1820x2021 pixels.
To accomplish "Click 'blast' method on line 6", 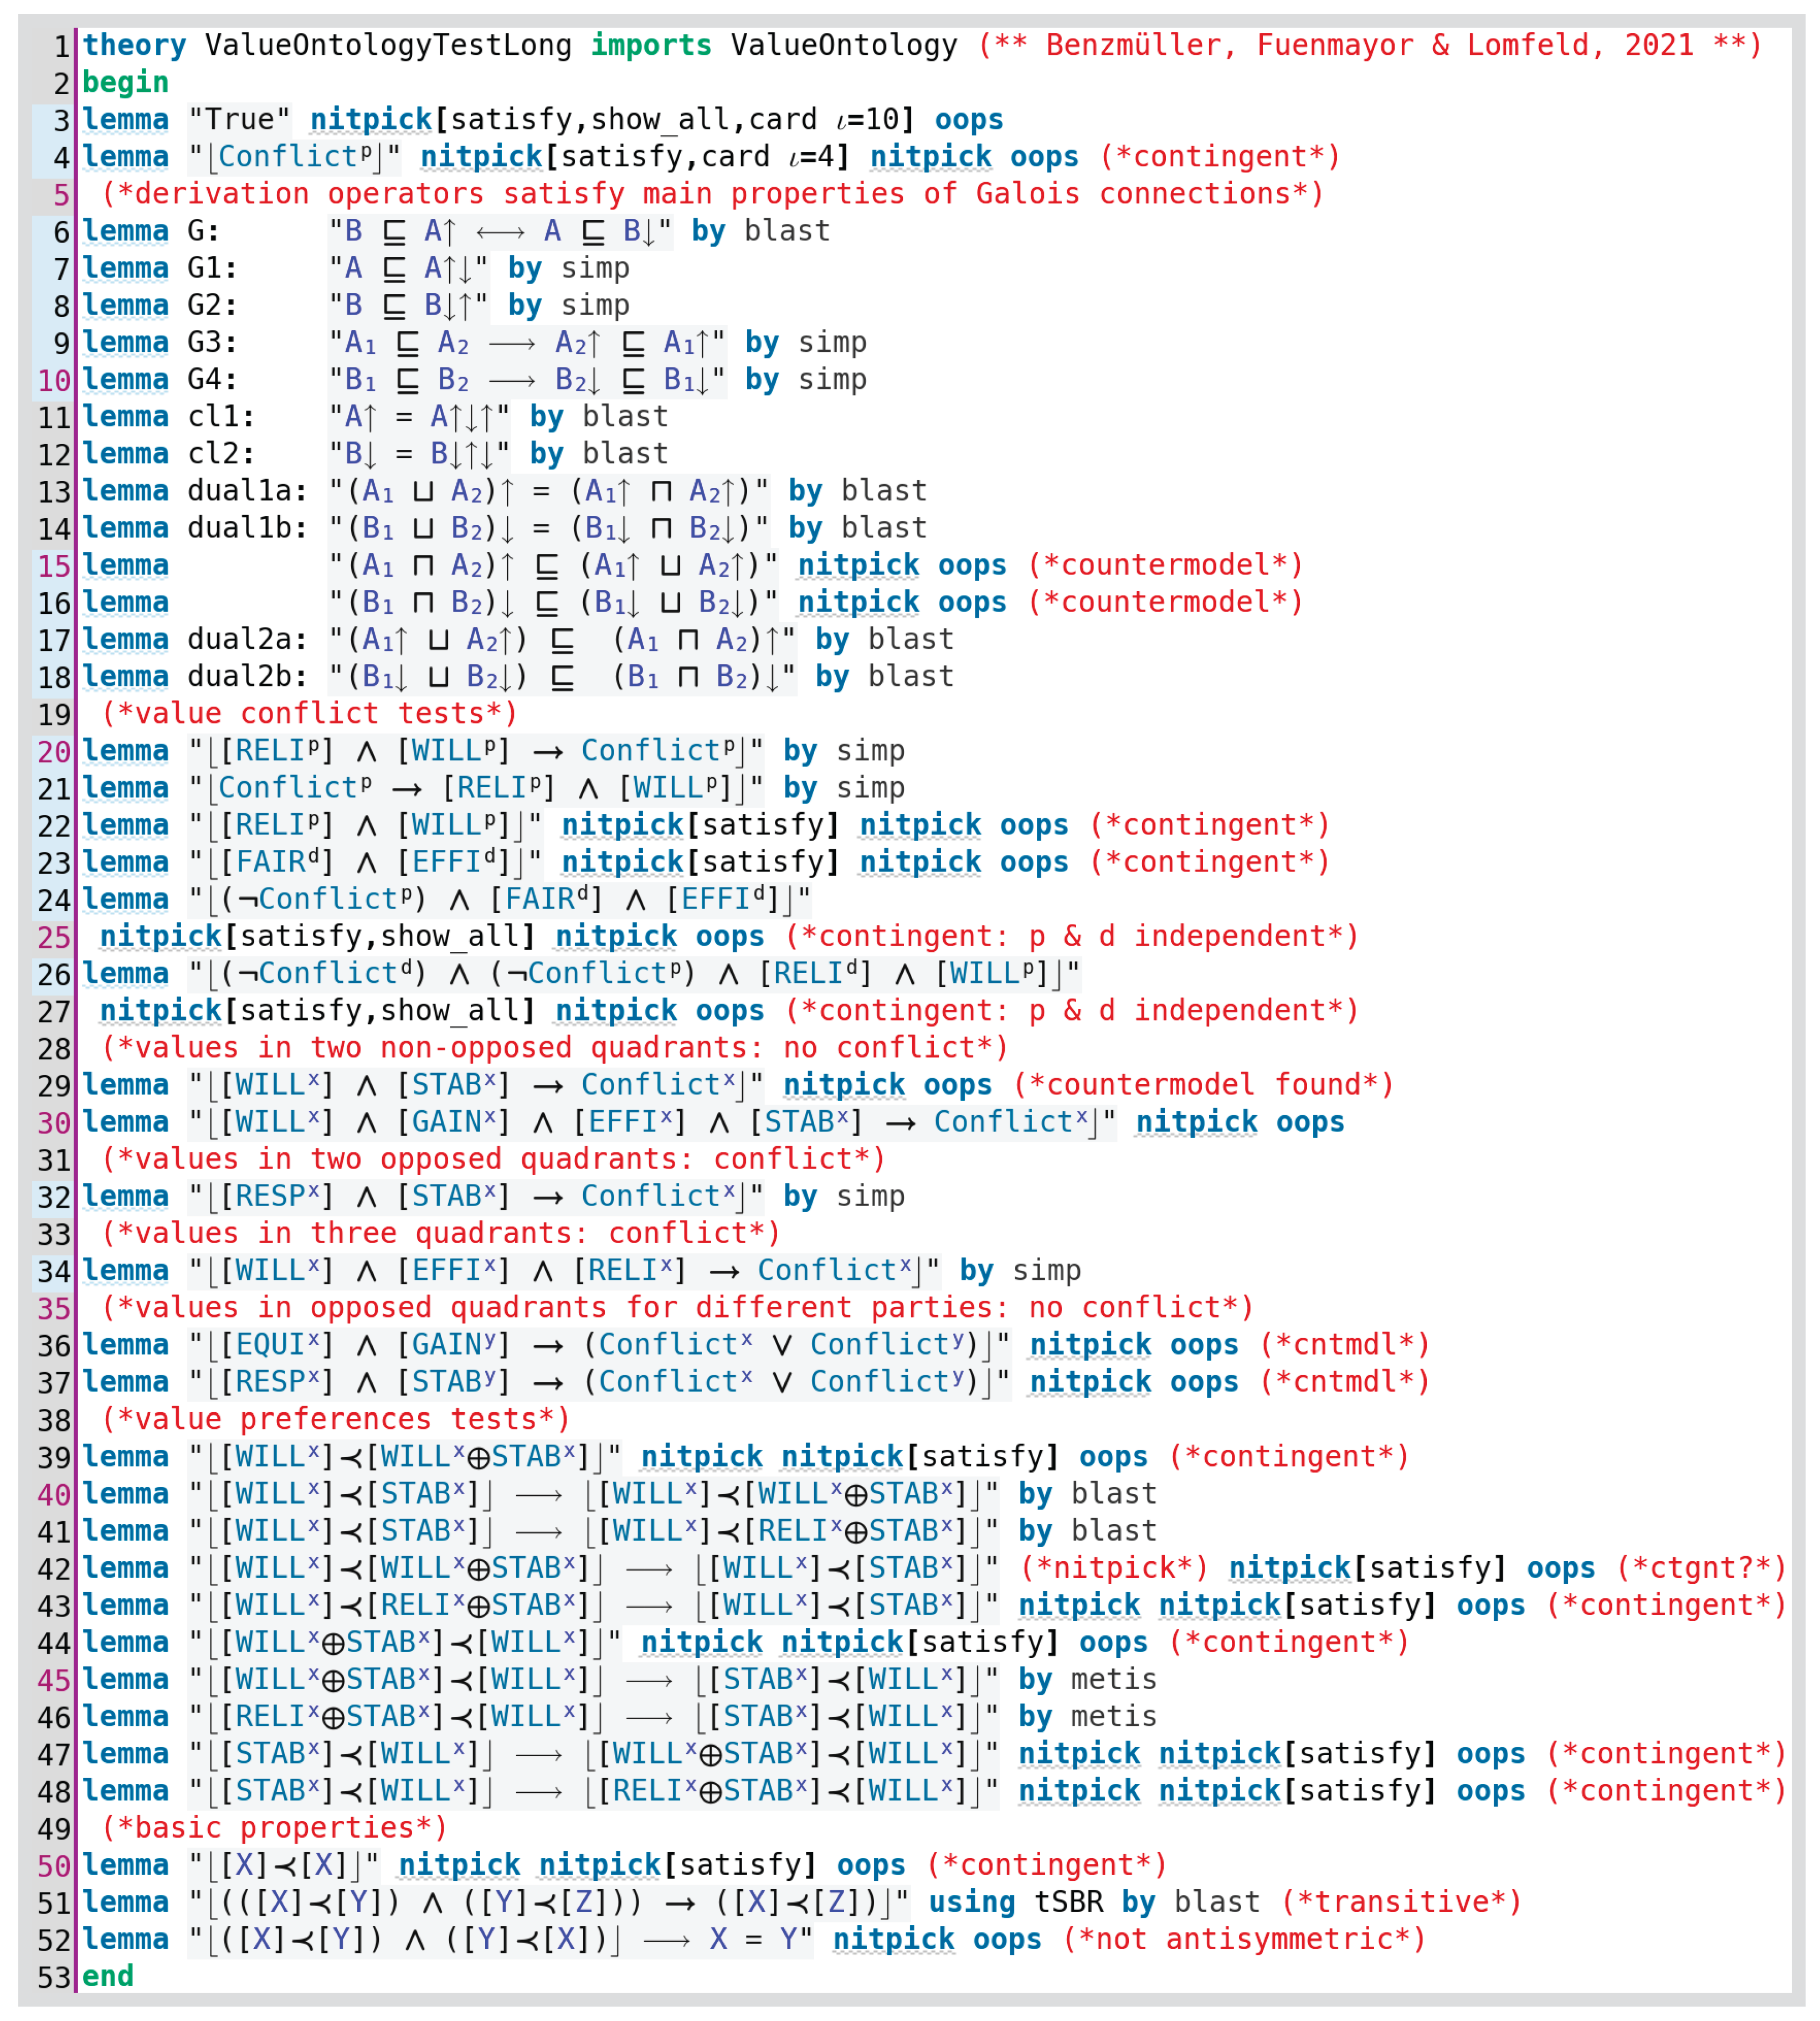I will pos(787,231).
